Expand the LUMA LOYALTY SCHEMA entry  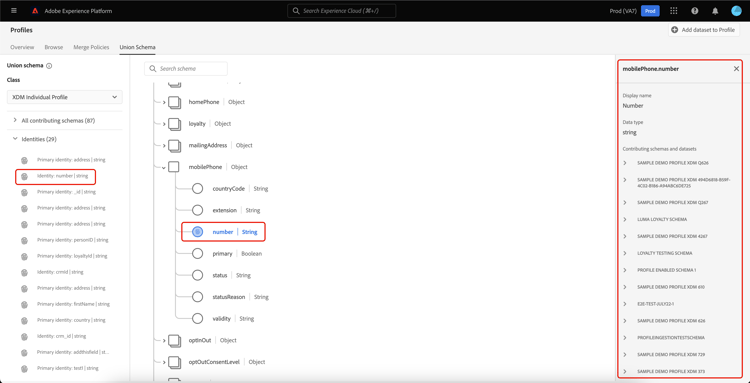(625, 219)
